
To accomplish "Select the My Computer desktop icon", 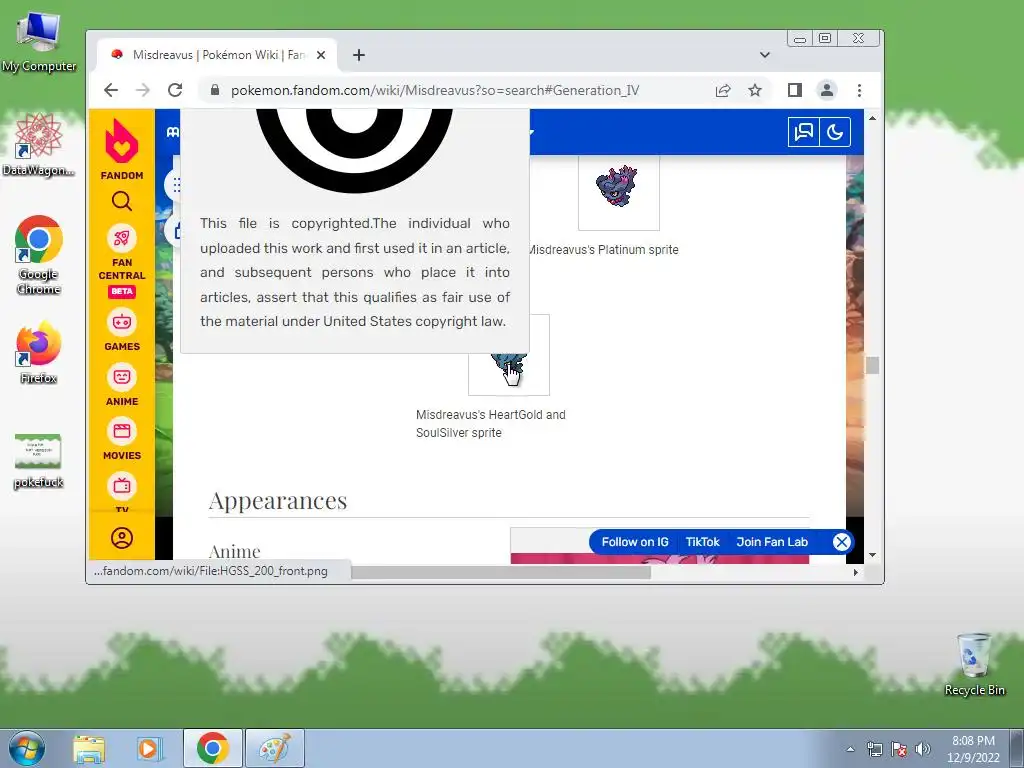I will tap(39, 43).
